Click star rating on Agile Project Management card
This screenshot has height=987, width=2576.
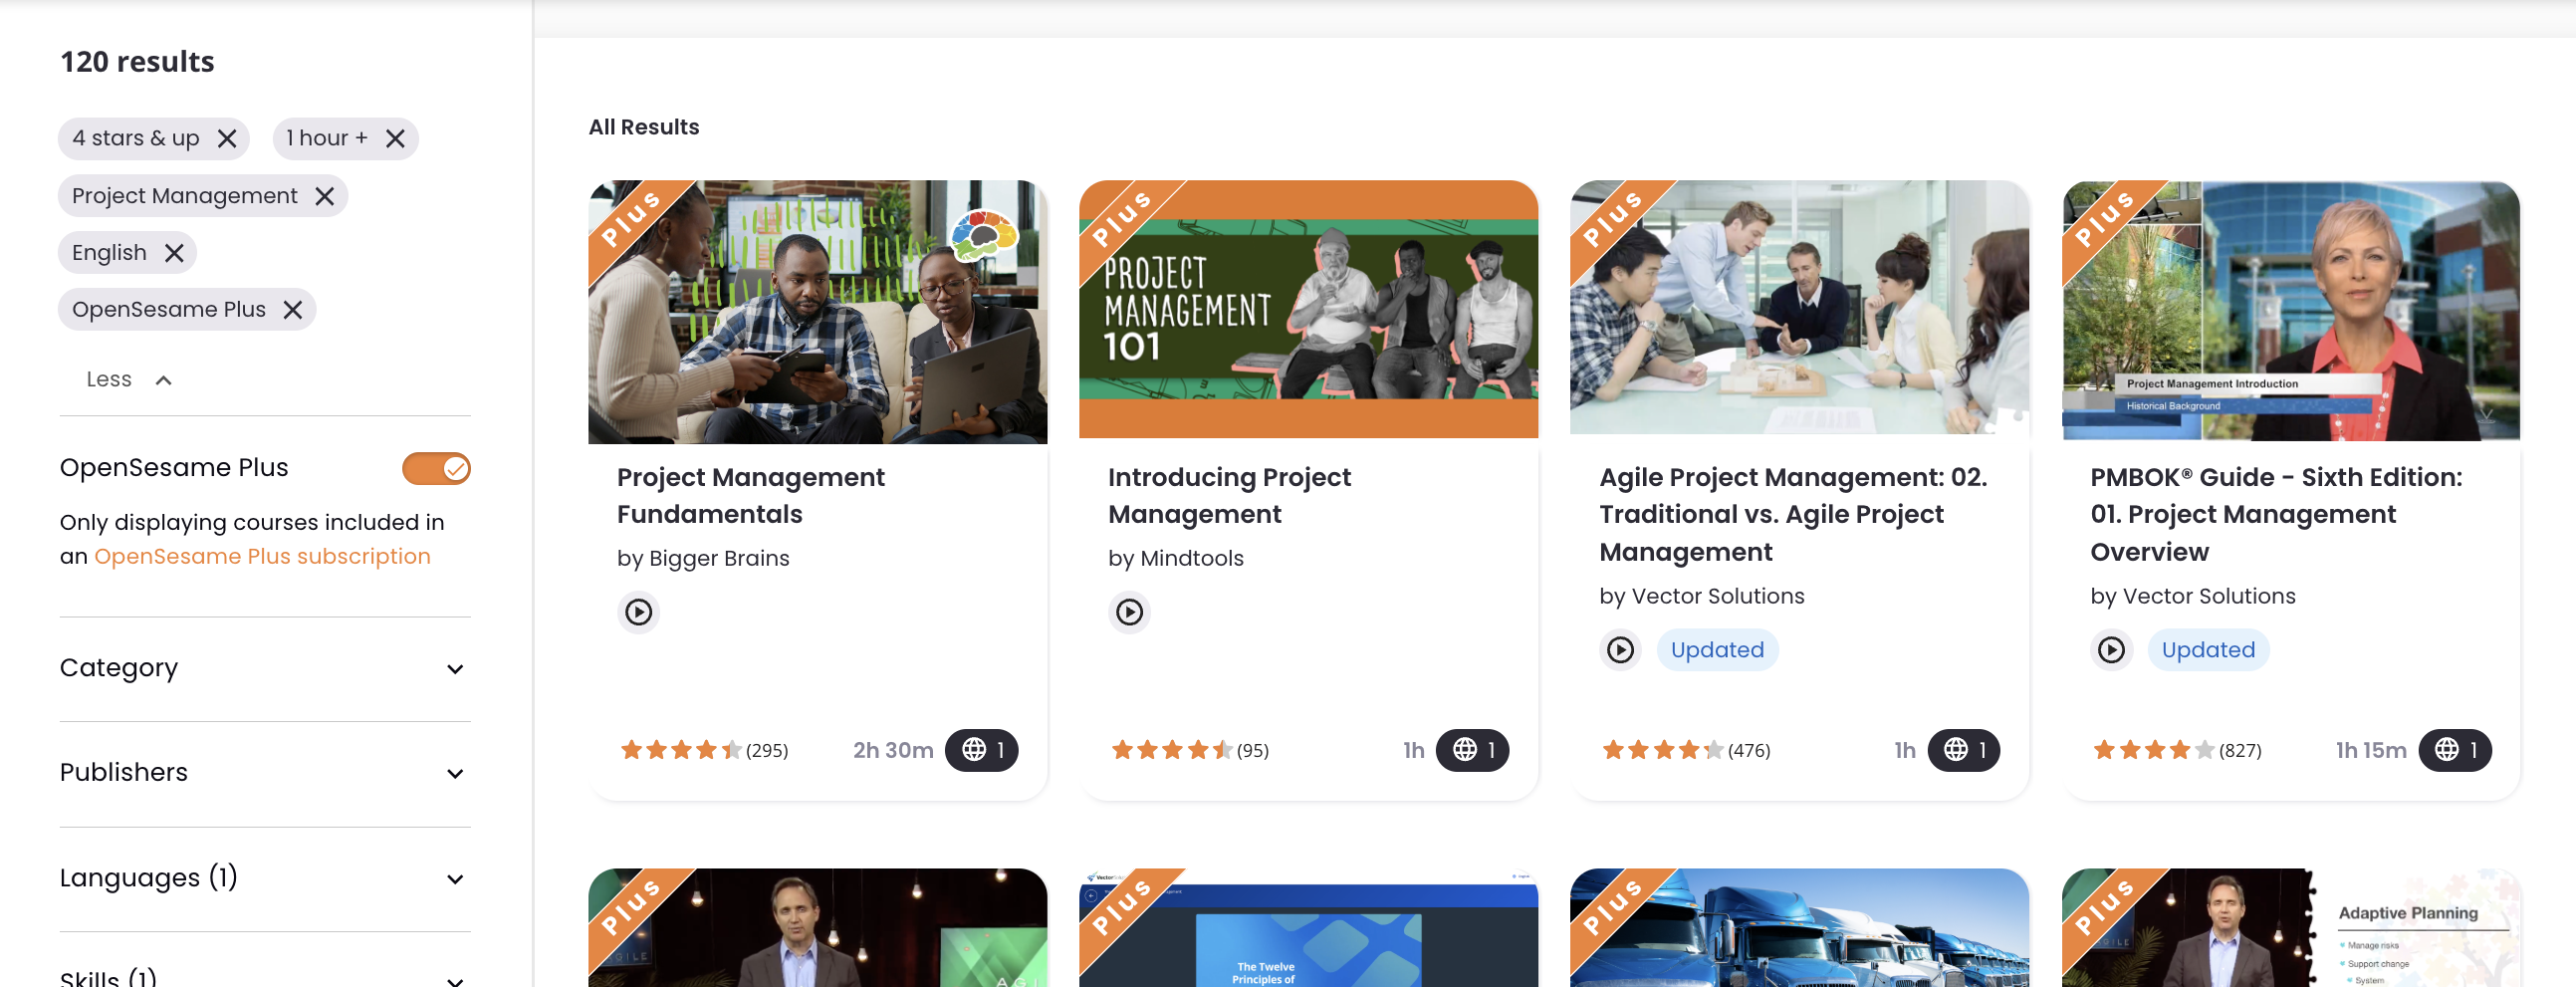coord(1661,750)
